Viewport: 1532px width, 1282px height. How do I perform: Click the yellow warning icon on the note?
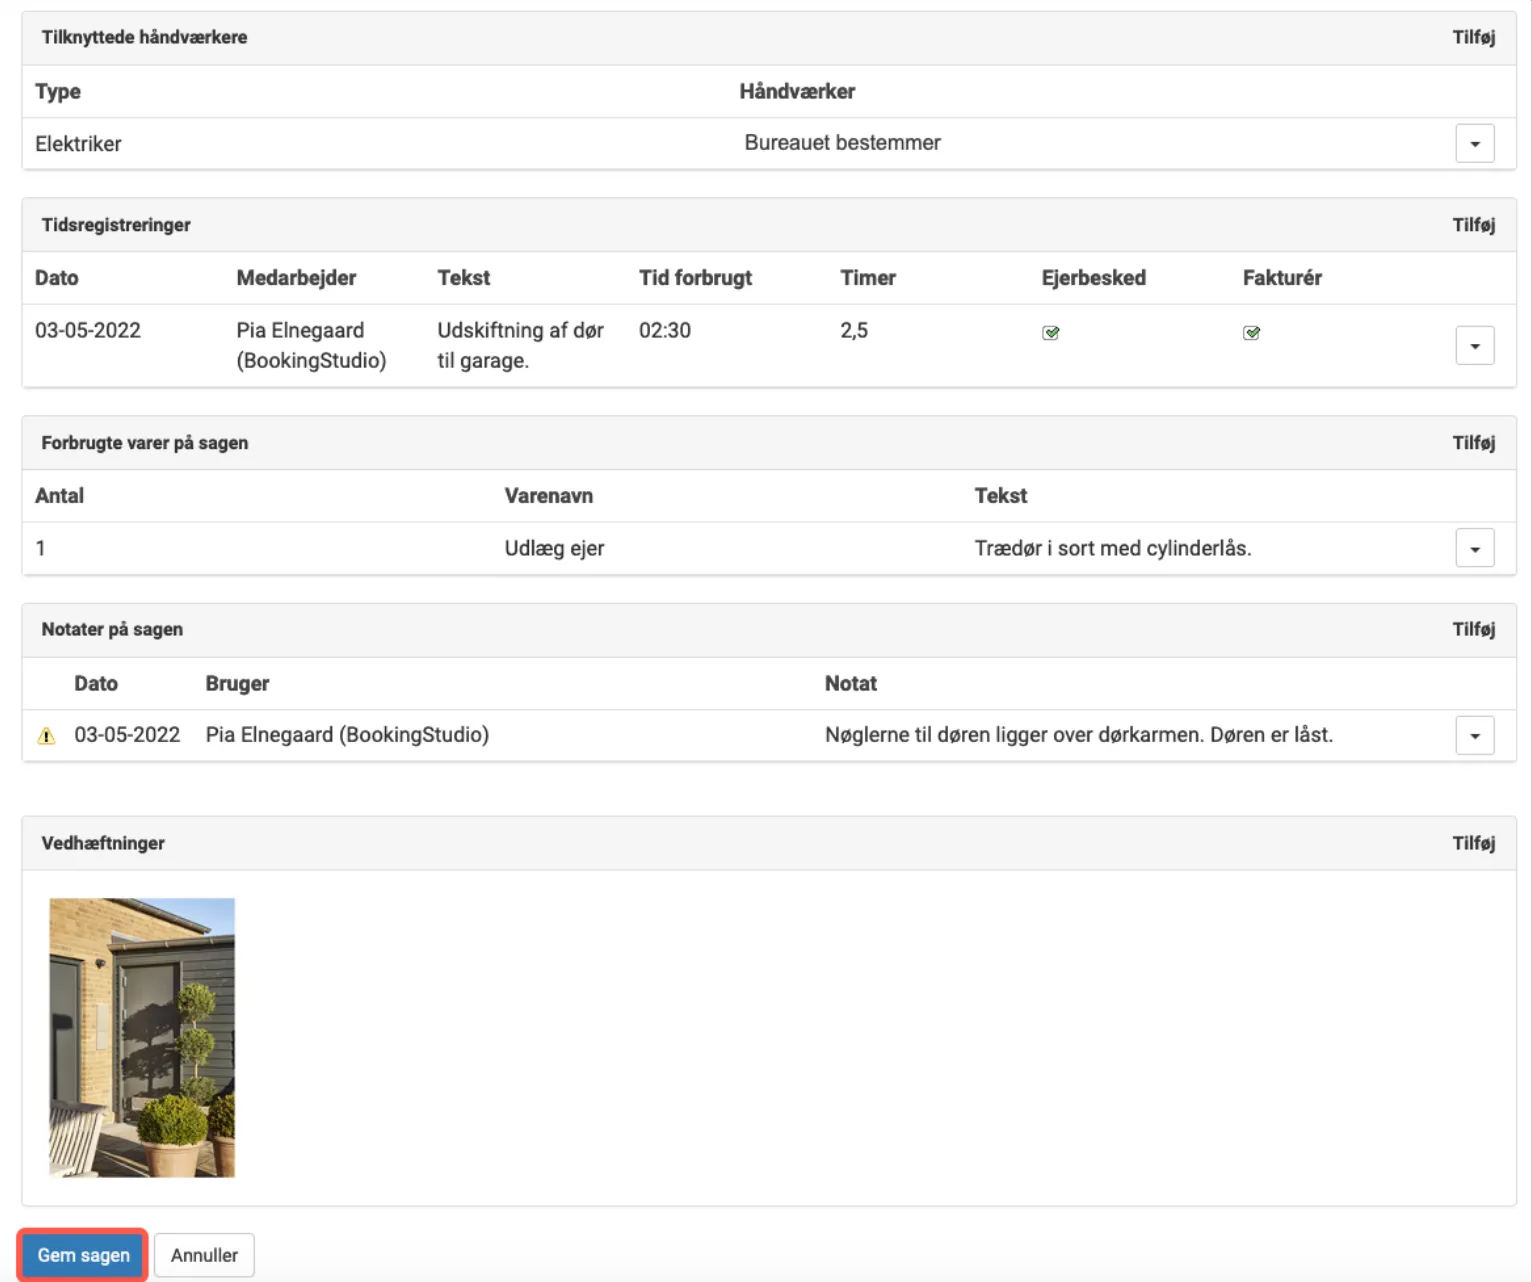click(46, 736)
